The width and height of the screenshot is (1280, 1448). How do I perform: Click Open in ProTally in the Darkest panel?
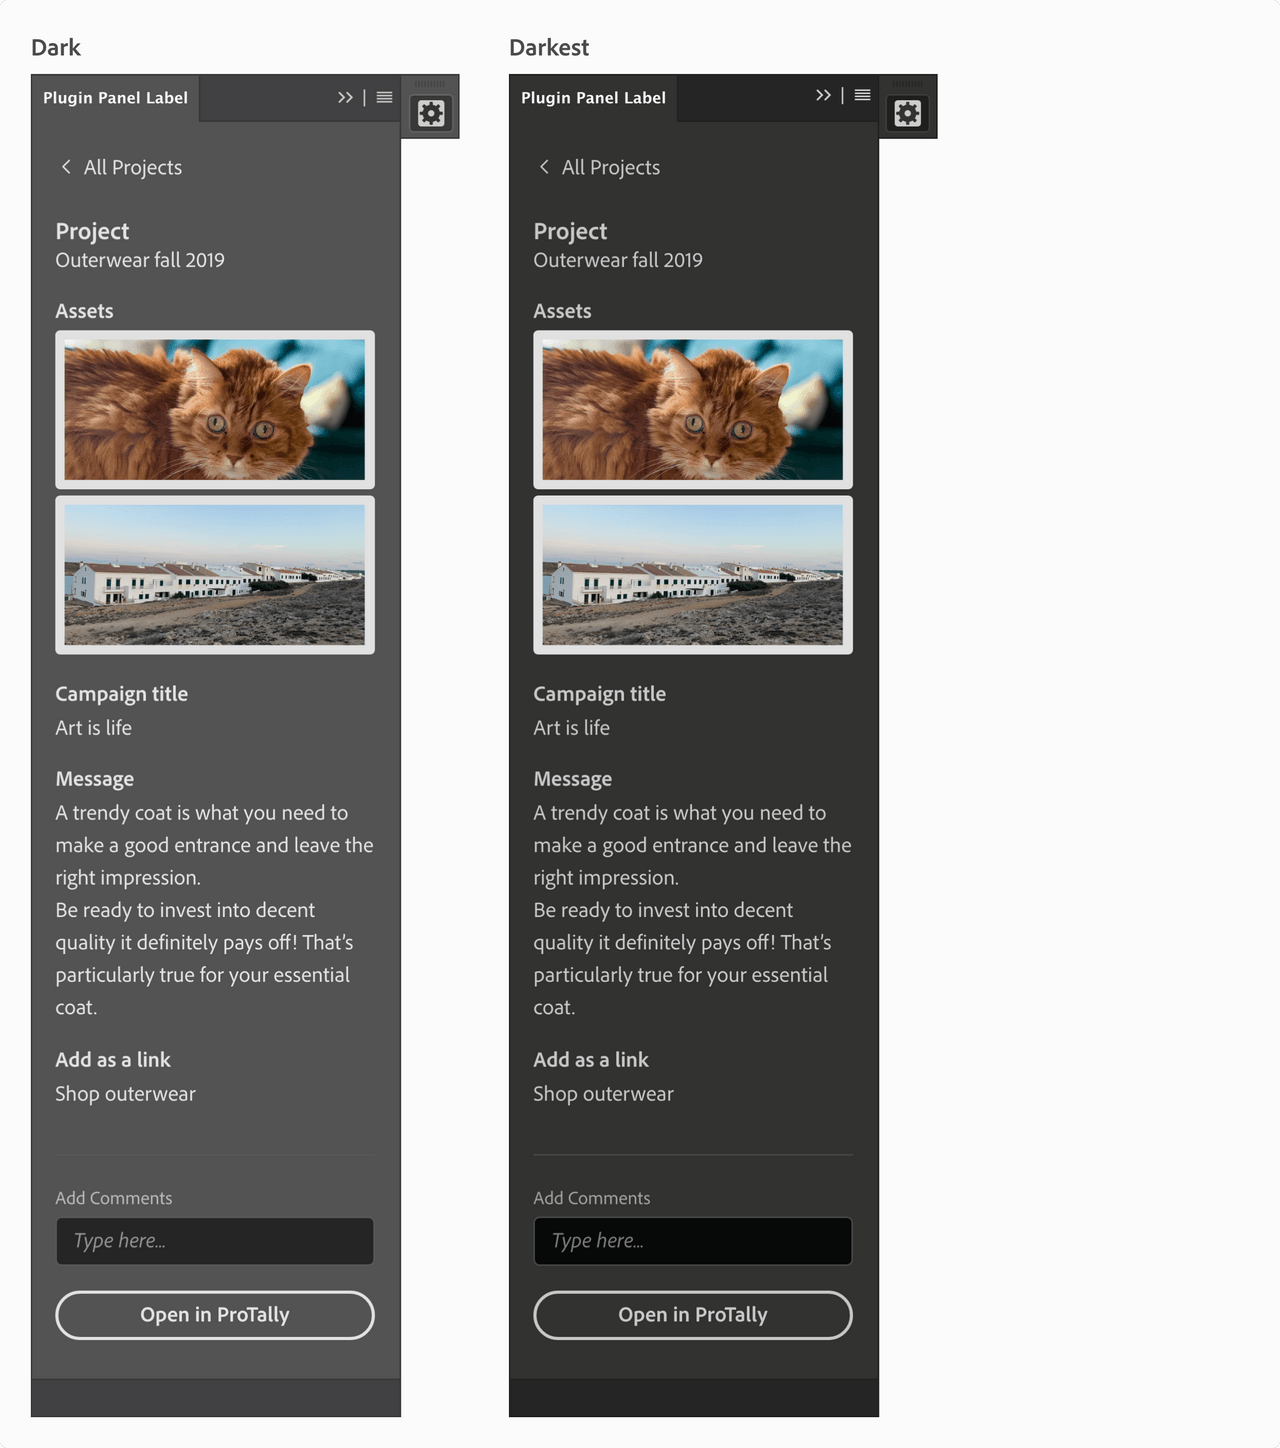pyautogui.click(x=692, y=1315)
